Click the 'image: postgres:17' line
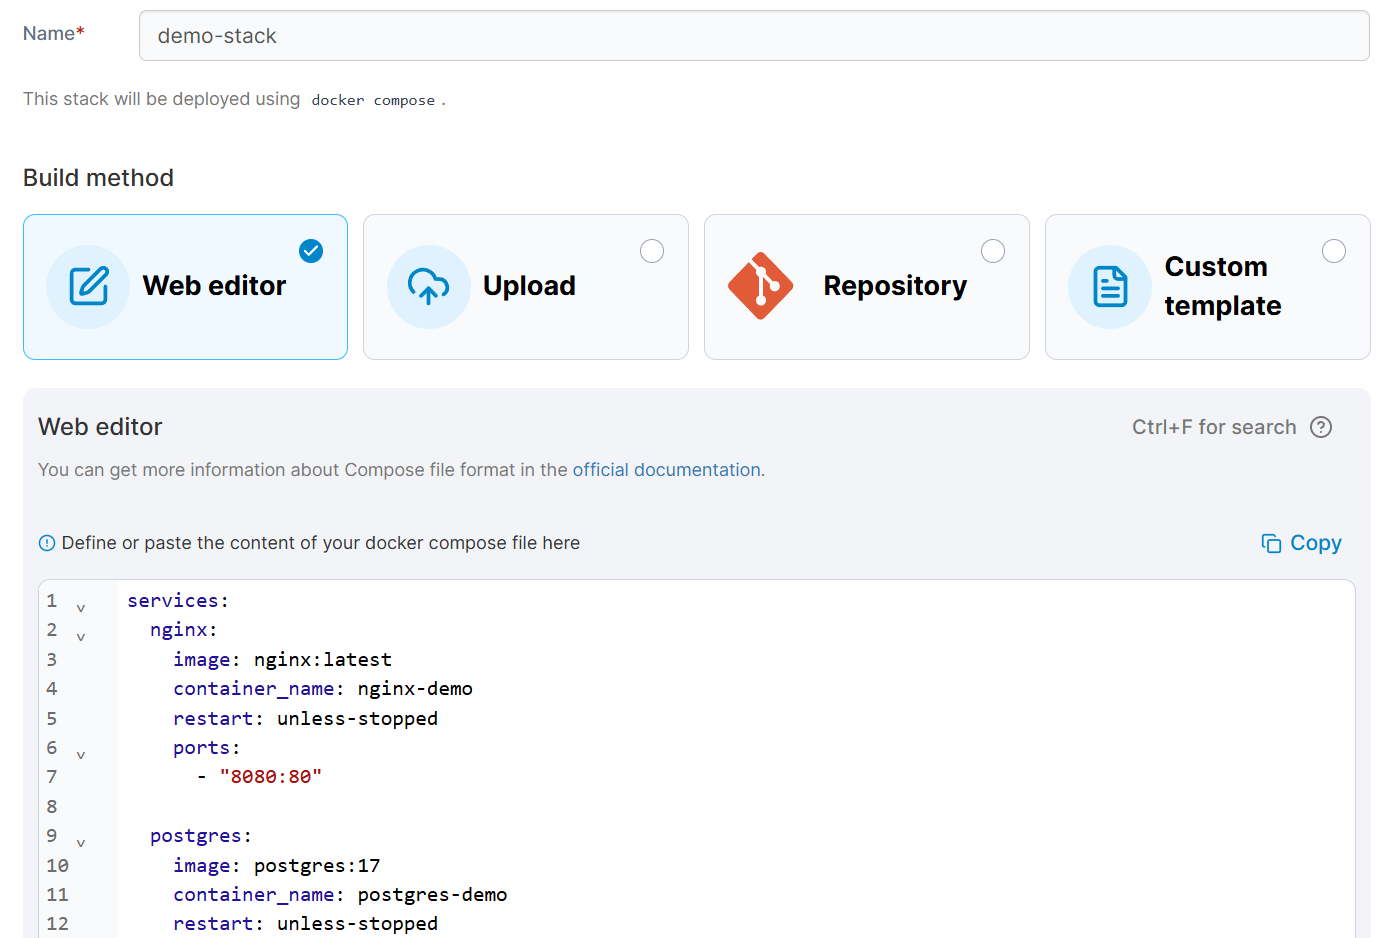The width and height of the screenshot is (1384, 938). pyautogui.click(x=277, y=866)
